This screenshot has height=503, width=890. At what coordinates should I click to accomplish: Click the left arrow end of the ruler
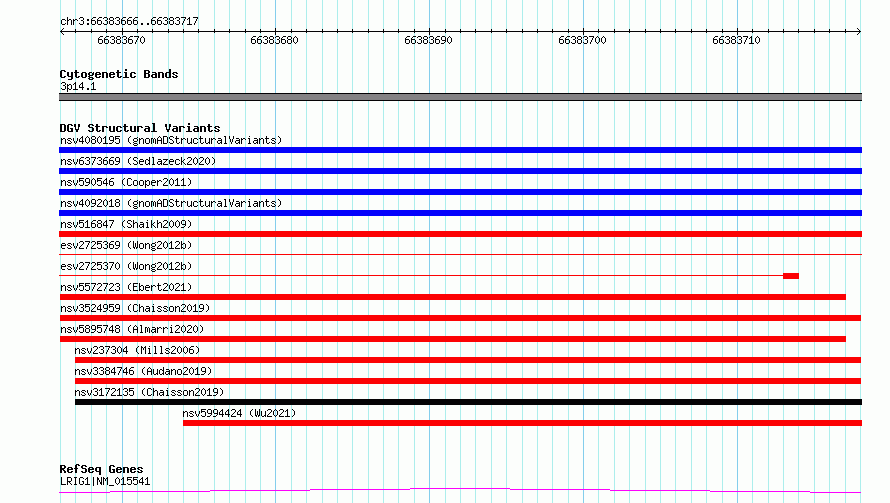tap(62, 31)
